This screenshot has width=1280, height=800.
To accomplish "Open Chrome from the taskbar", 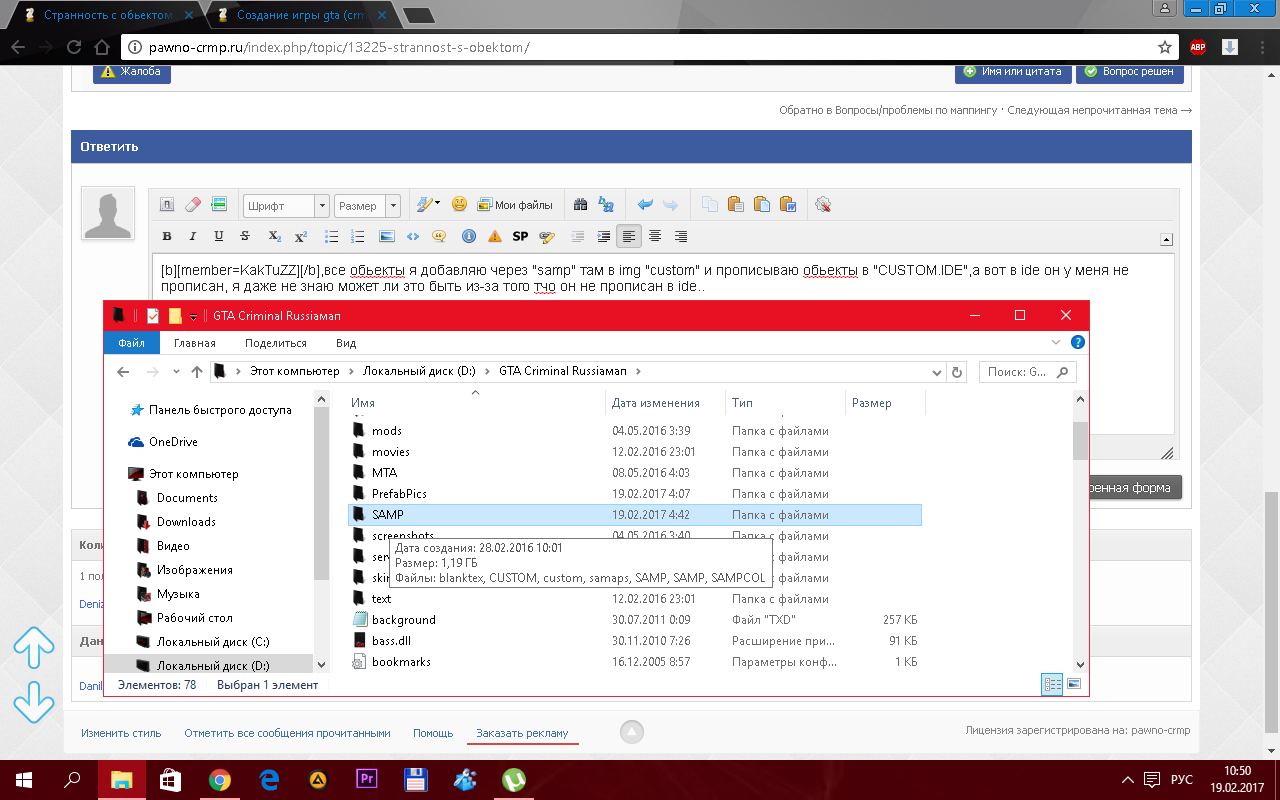I will [x=220, y=780].
